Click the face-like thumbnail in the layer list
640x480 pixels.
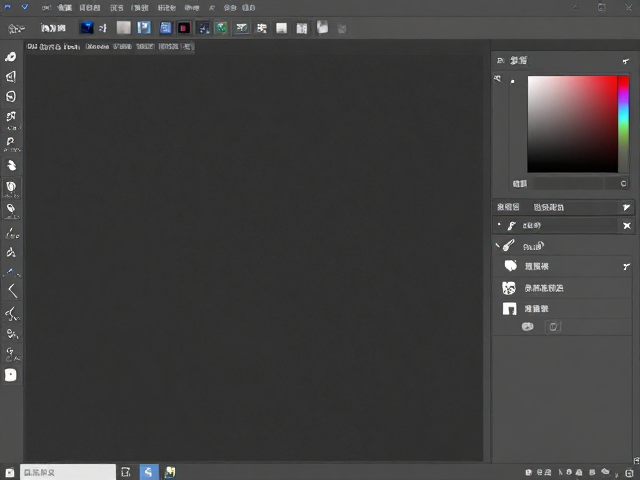[x=509, y=288]
